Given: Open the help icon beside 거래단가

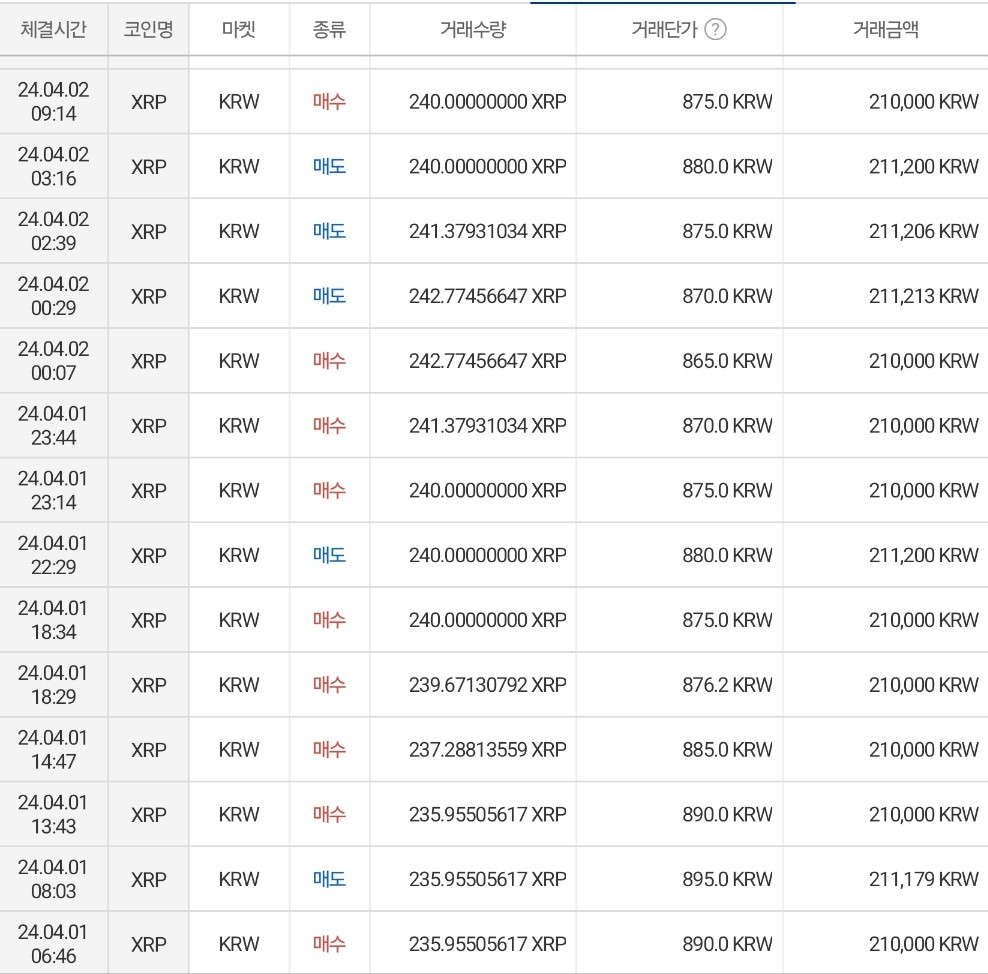Looking at the screenshot, I should click(715, 29).
